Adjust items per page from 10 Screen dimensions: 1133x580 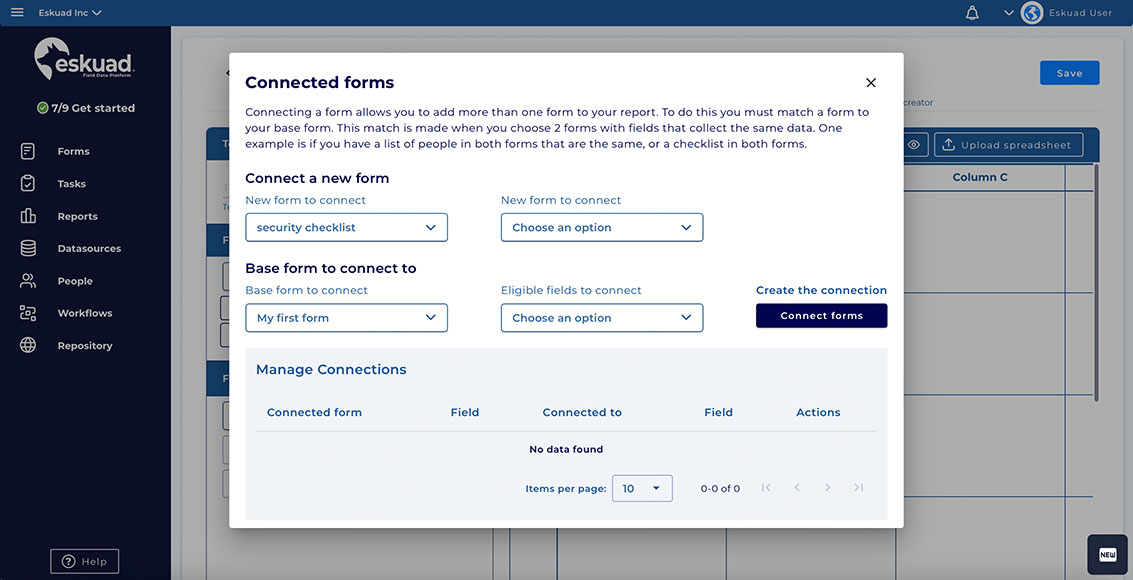coord(641,488)
